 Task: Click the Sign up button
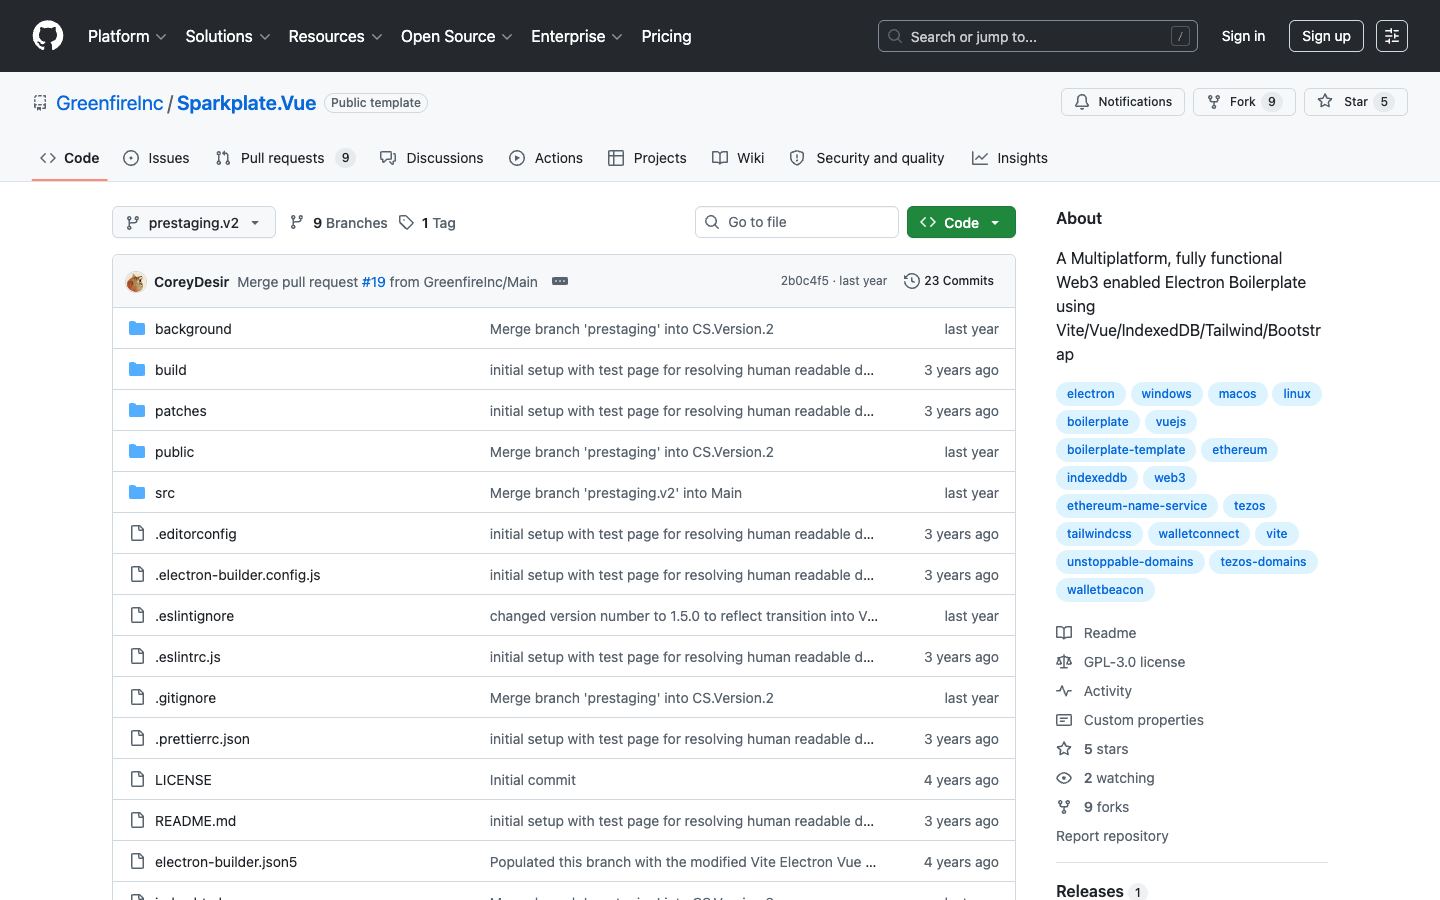(x=1326, y=36)
